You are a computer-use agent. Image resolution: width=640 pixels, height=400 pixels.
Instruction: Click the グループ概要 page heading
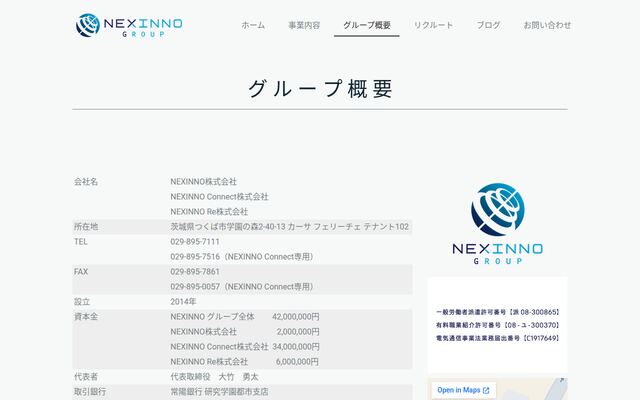click(320, 89)
